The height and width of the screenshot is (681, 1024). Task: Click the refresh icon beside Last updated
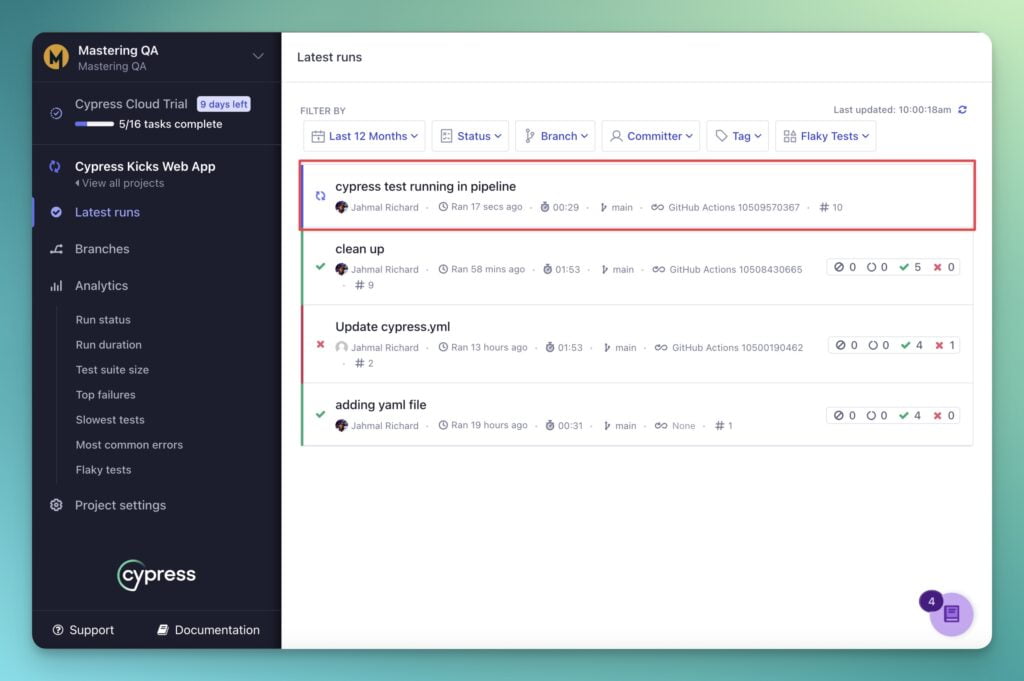962,110
